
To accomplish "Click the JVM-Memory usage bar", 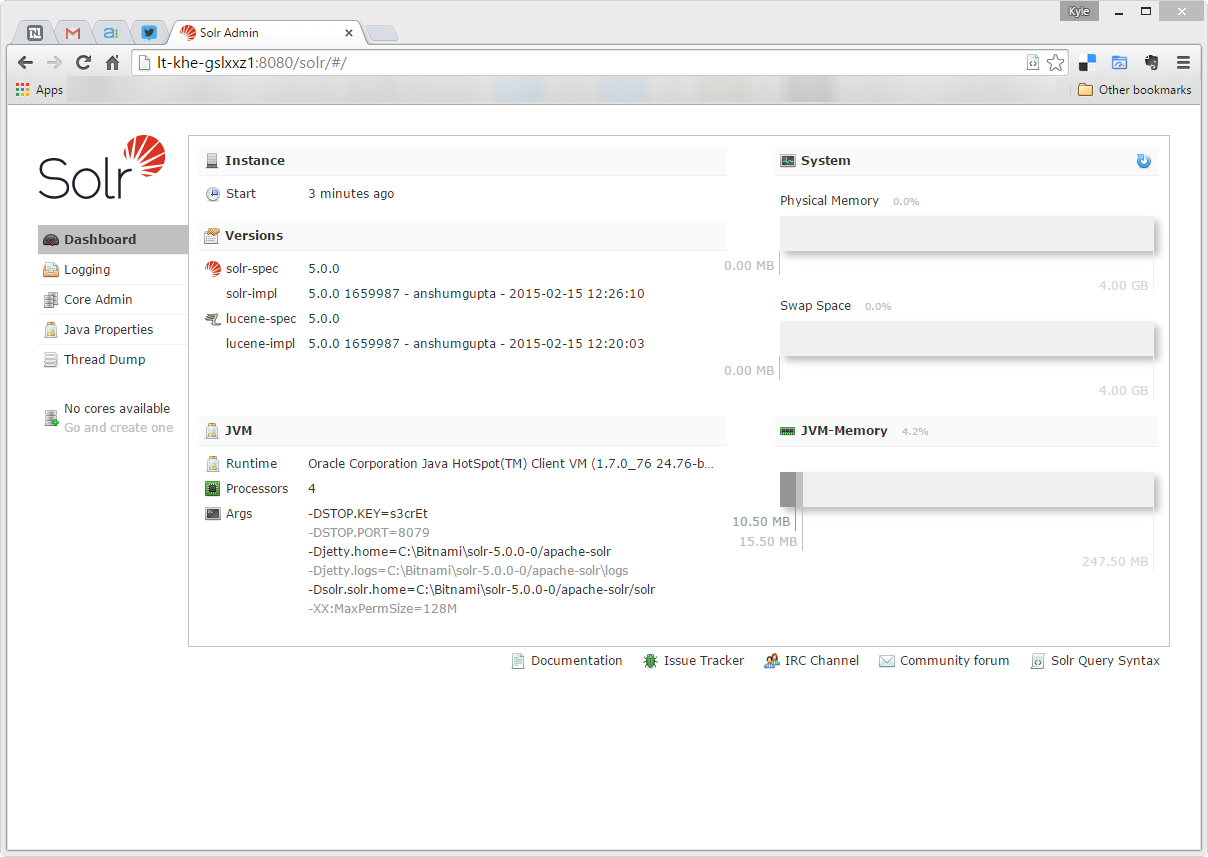I will (x=967, y=490).
